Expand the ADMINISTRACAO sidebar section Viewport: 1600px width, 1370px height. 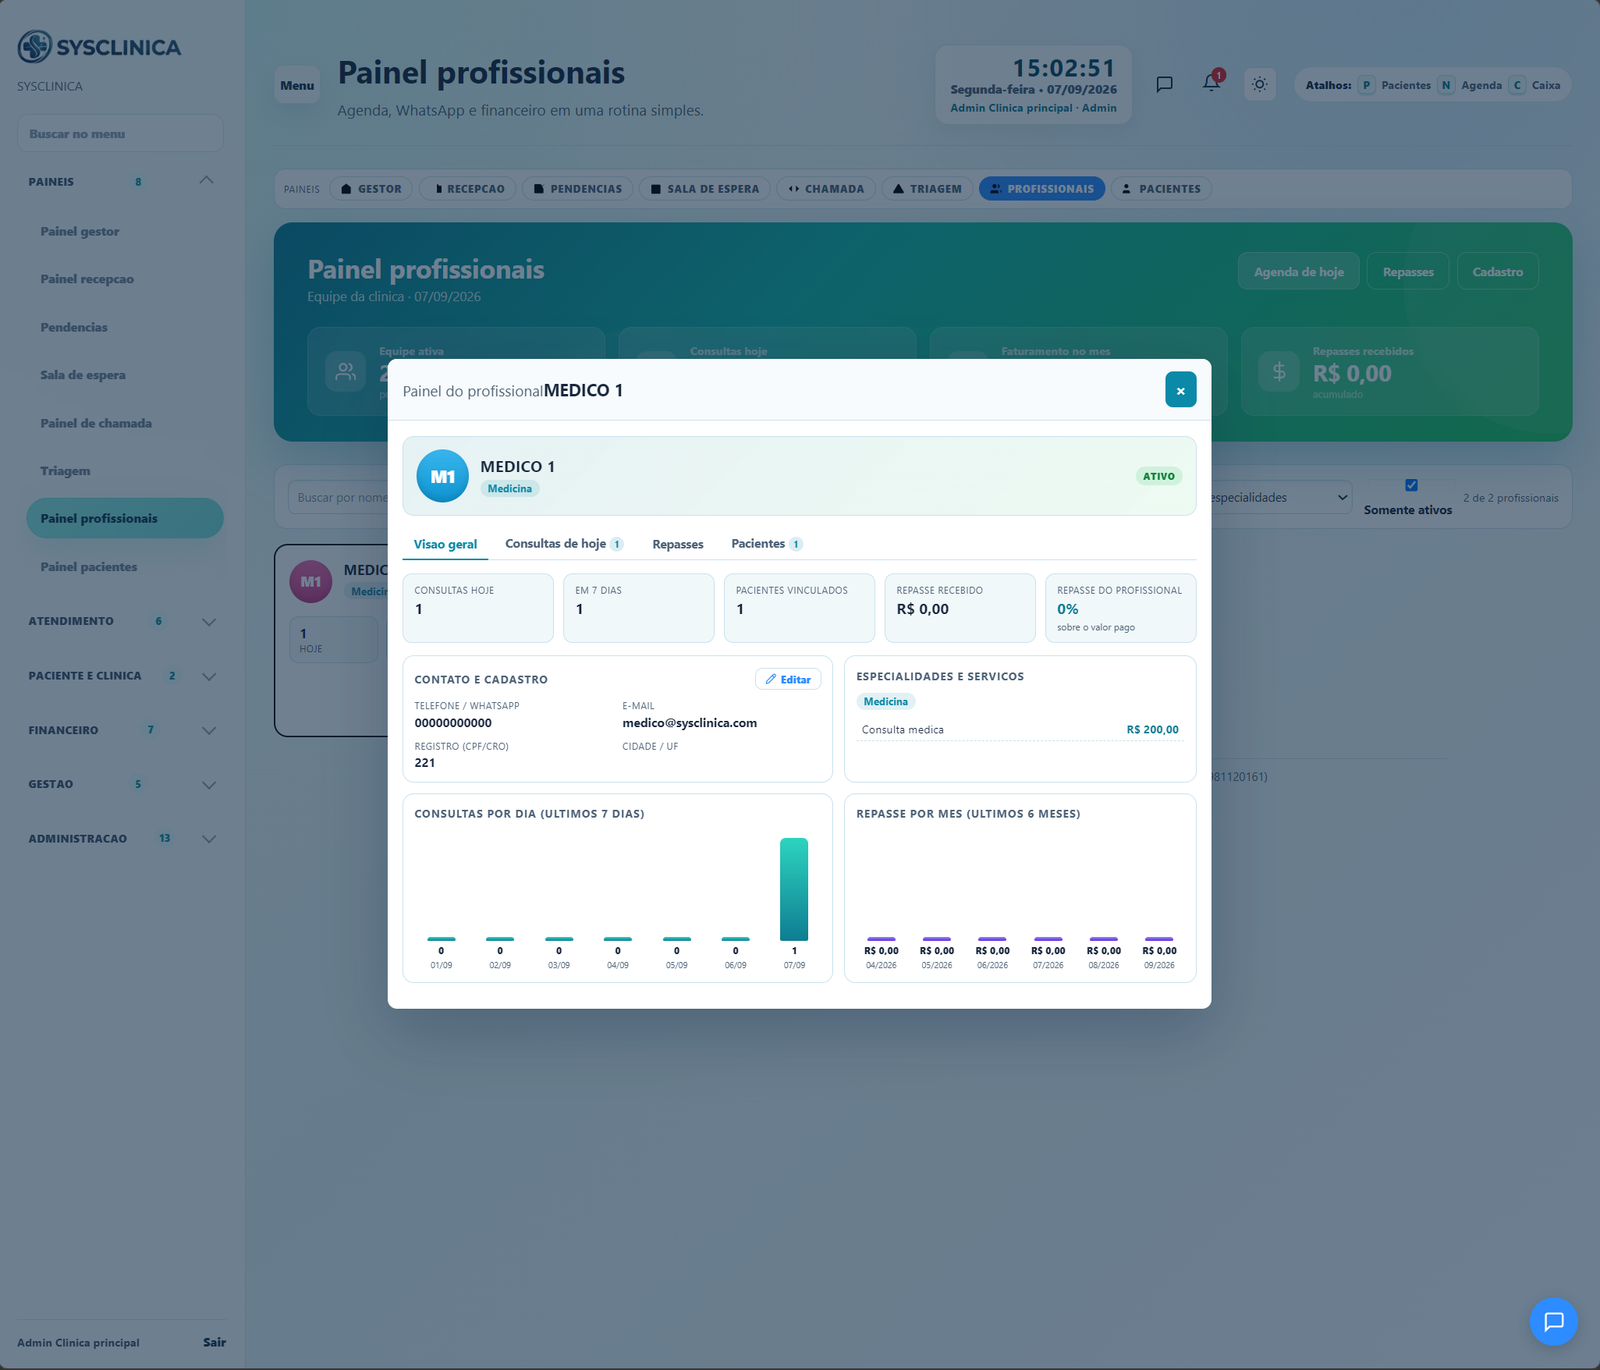tap(209, 839)
